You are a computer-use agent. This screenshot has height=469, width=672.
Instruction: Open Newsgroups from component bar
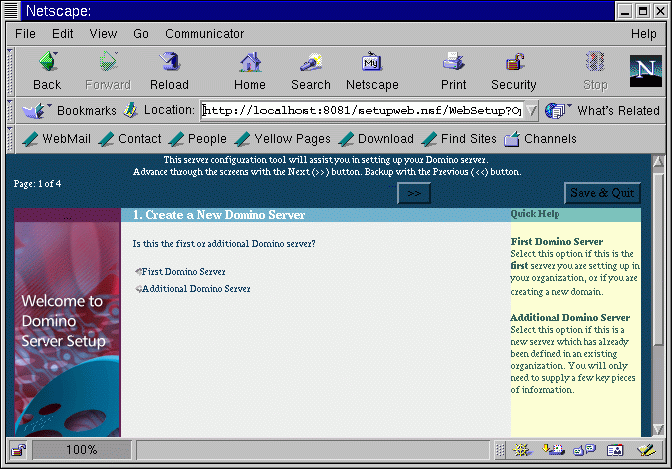[585, 450]
